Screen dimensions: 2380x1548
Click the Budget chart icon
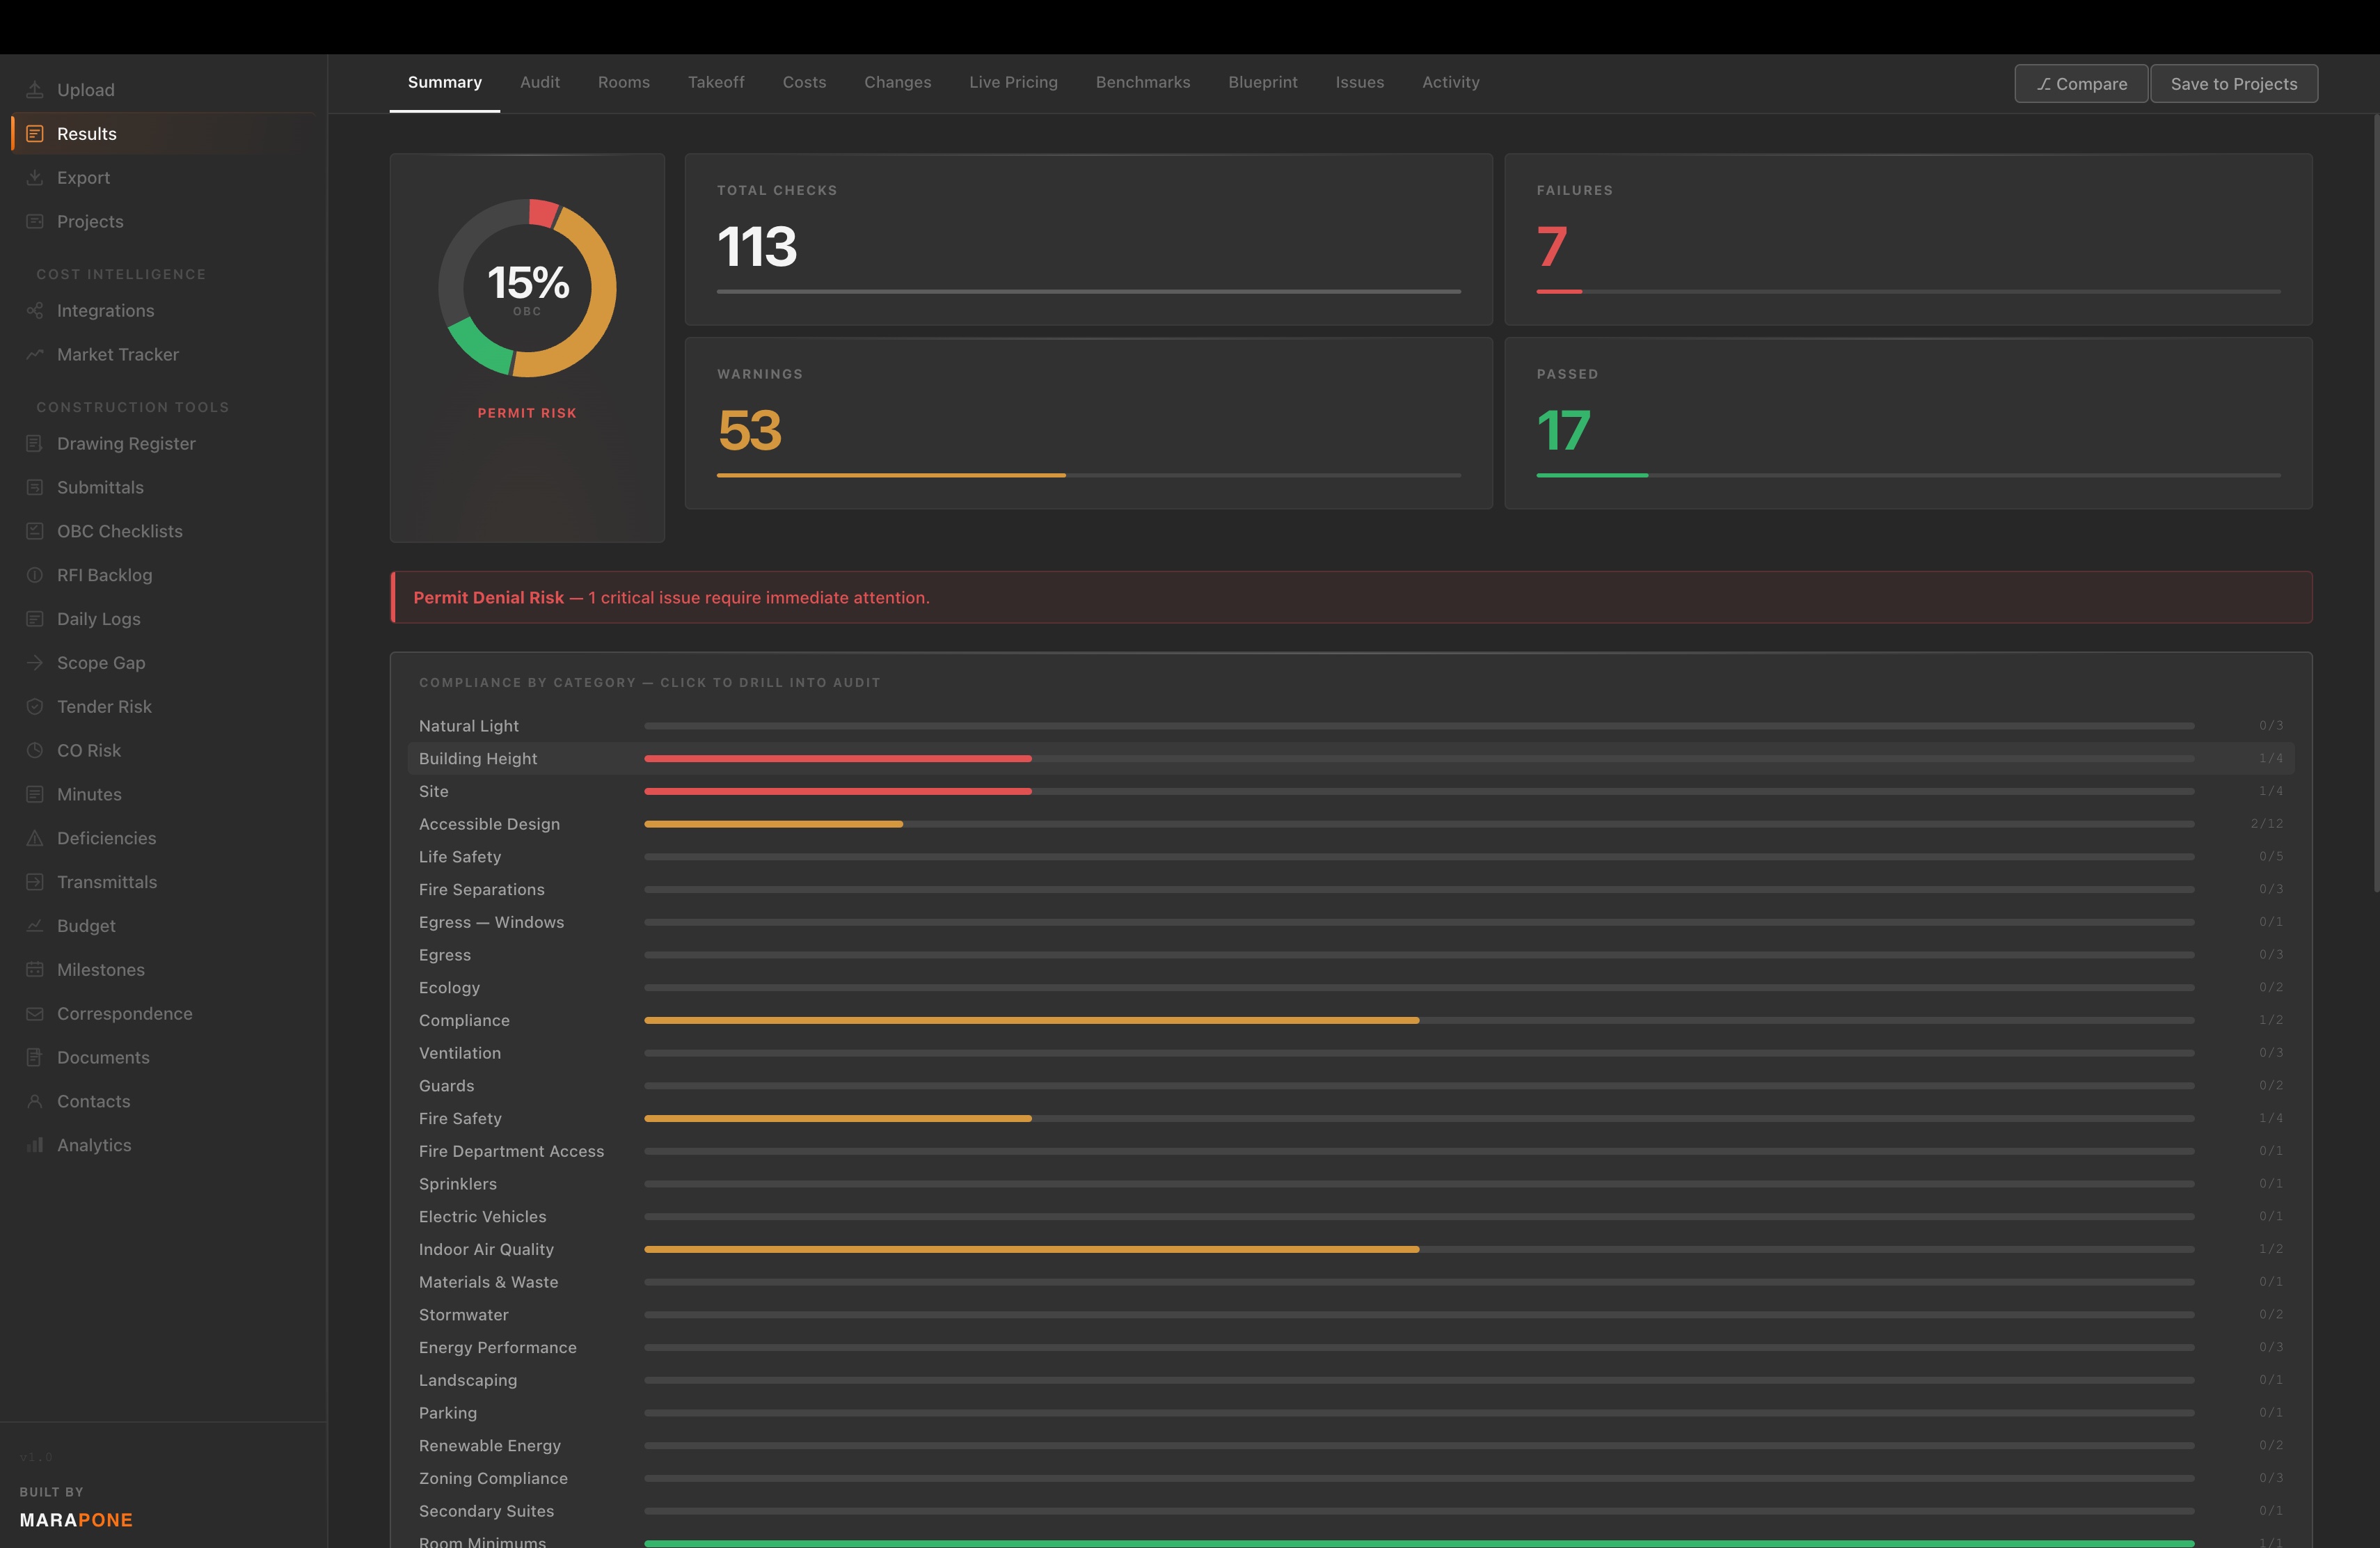tap(35, 927)
